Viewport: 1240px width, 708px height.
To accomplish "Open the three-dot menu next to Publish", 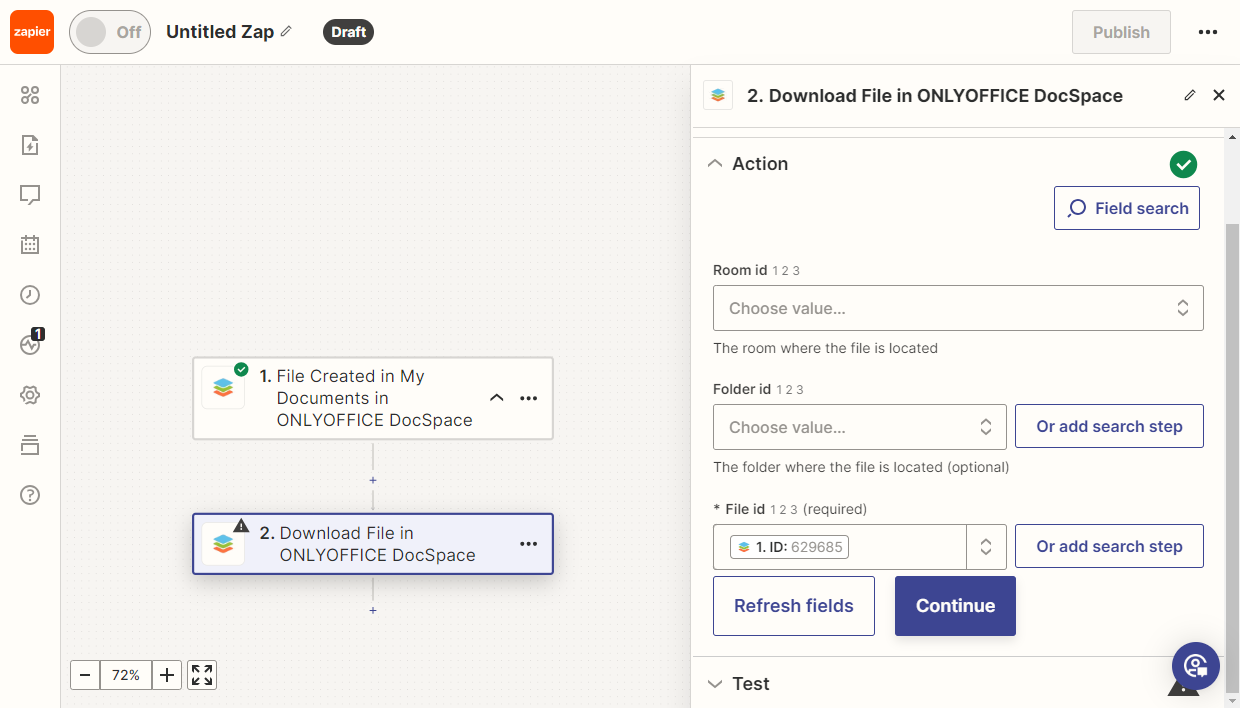I will tap(1207, 32).
